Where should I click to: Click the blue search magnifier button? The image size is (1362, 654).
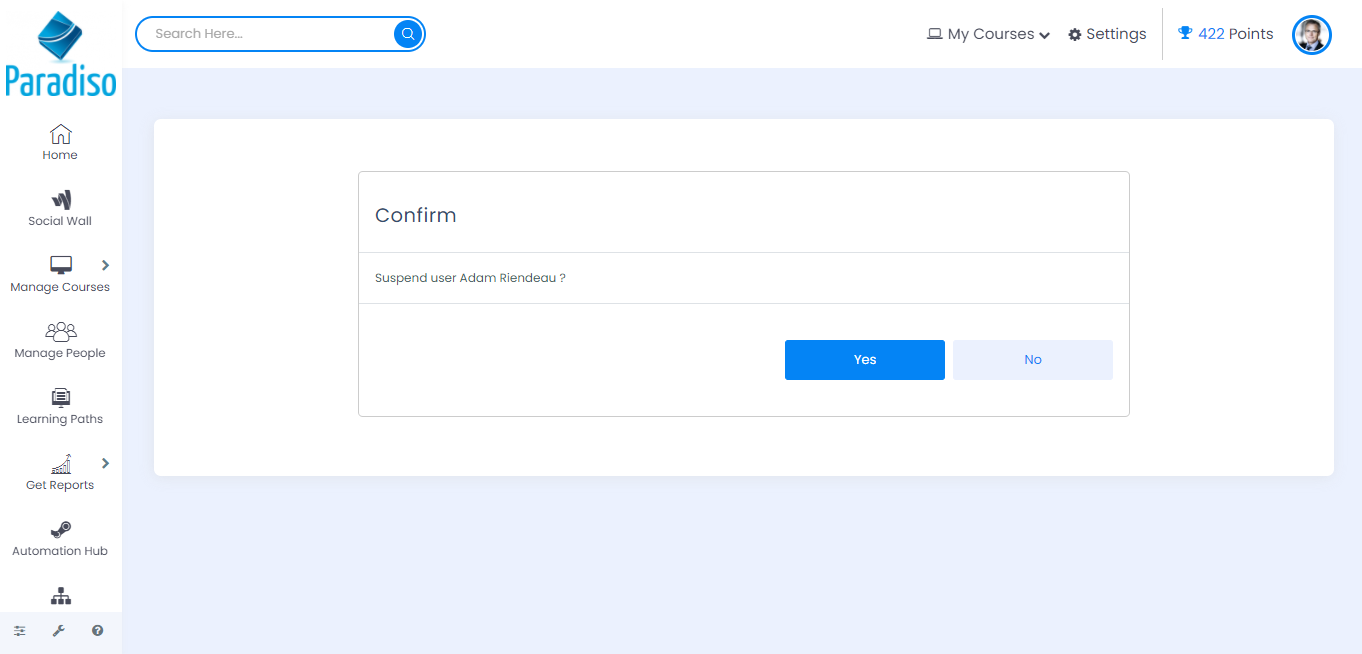(408, 34)
